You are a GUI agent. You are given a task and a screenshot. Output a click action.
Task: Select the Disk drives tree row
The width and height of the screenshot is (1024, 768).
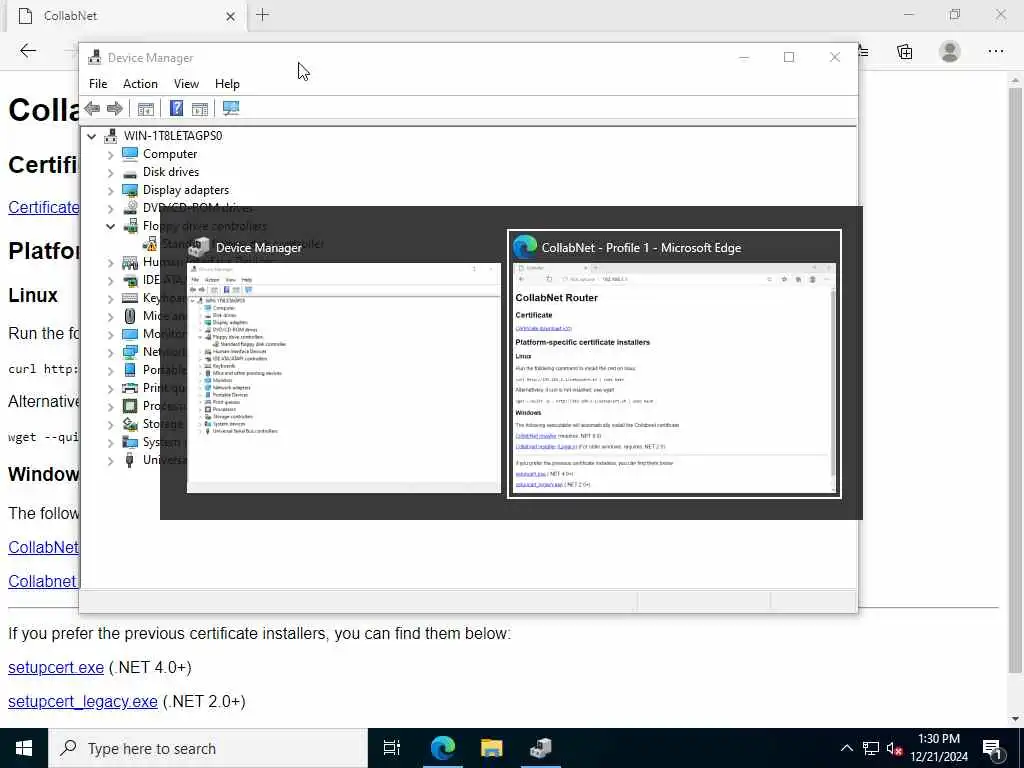pos(161,172)
